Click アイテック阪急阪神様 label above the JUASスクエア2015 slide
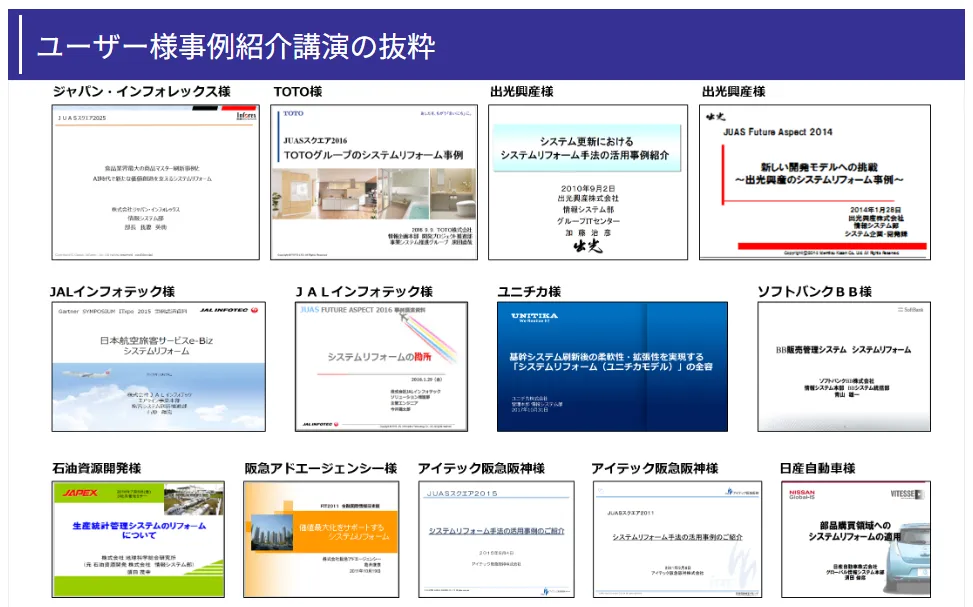Viewport: 973px width, 607px height. (x=482, y=469)
